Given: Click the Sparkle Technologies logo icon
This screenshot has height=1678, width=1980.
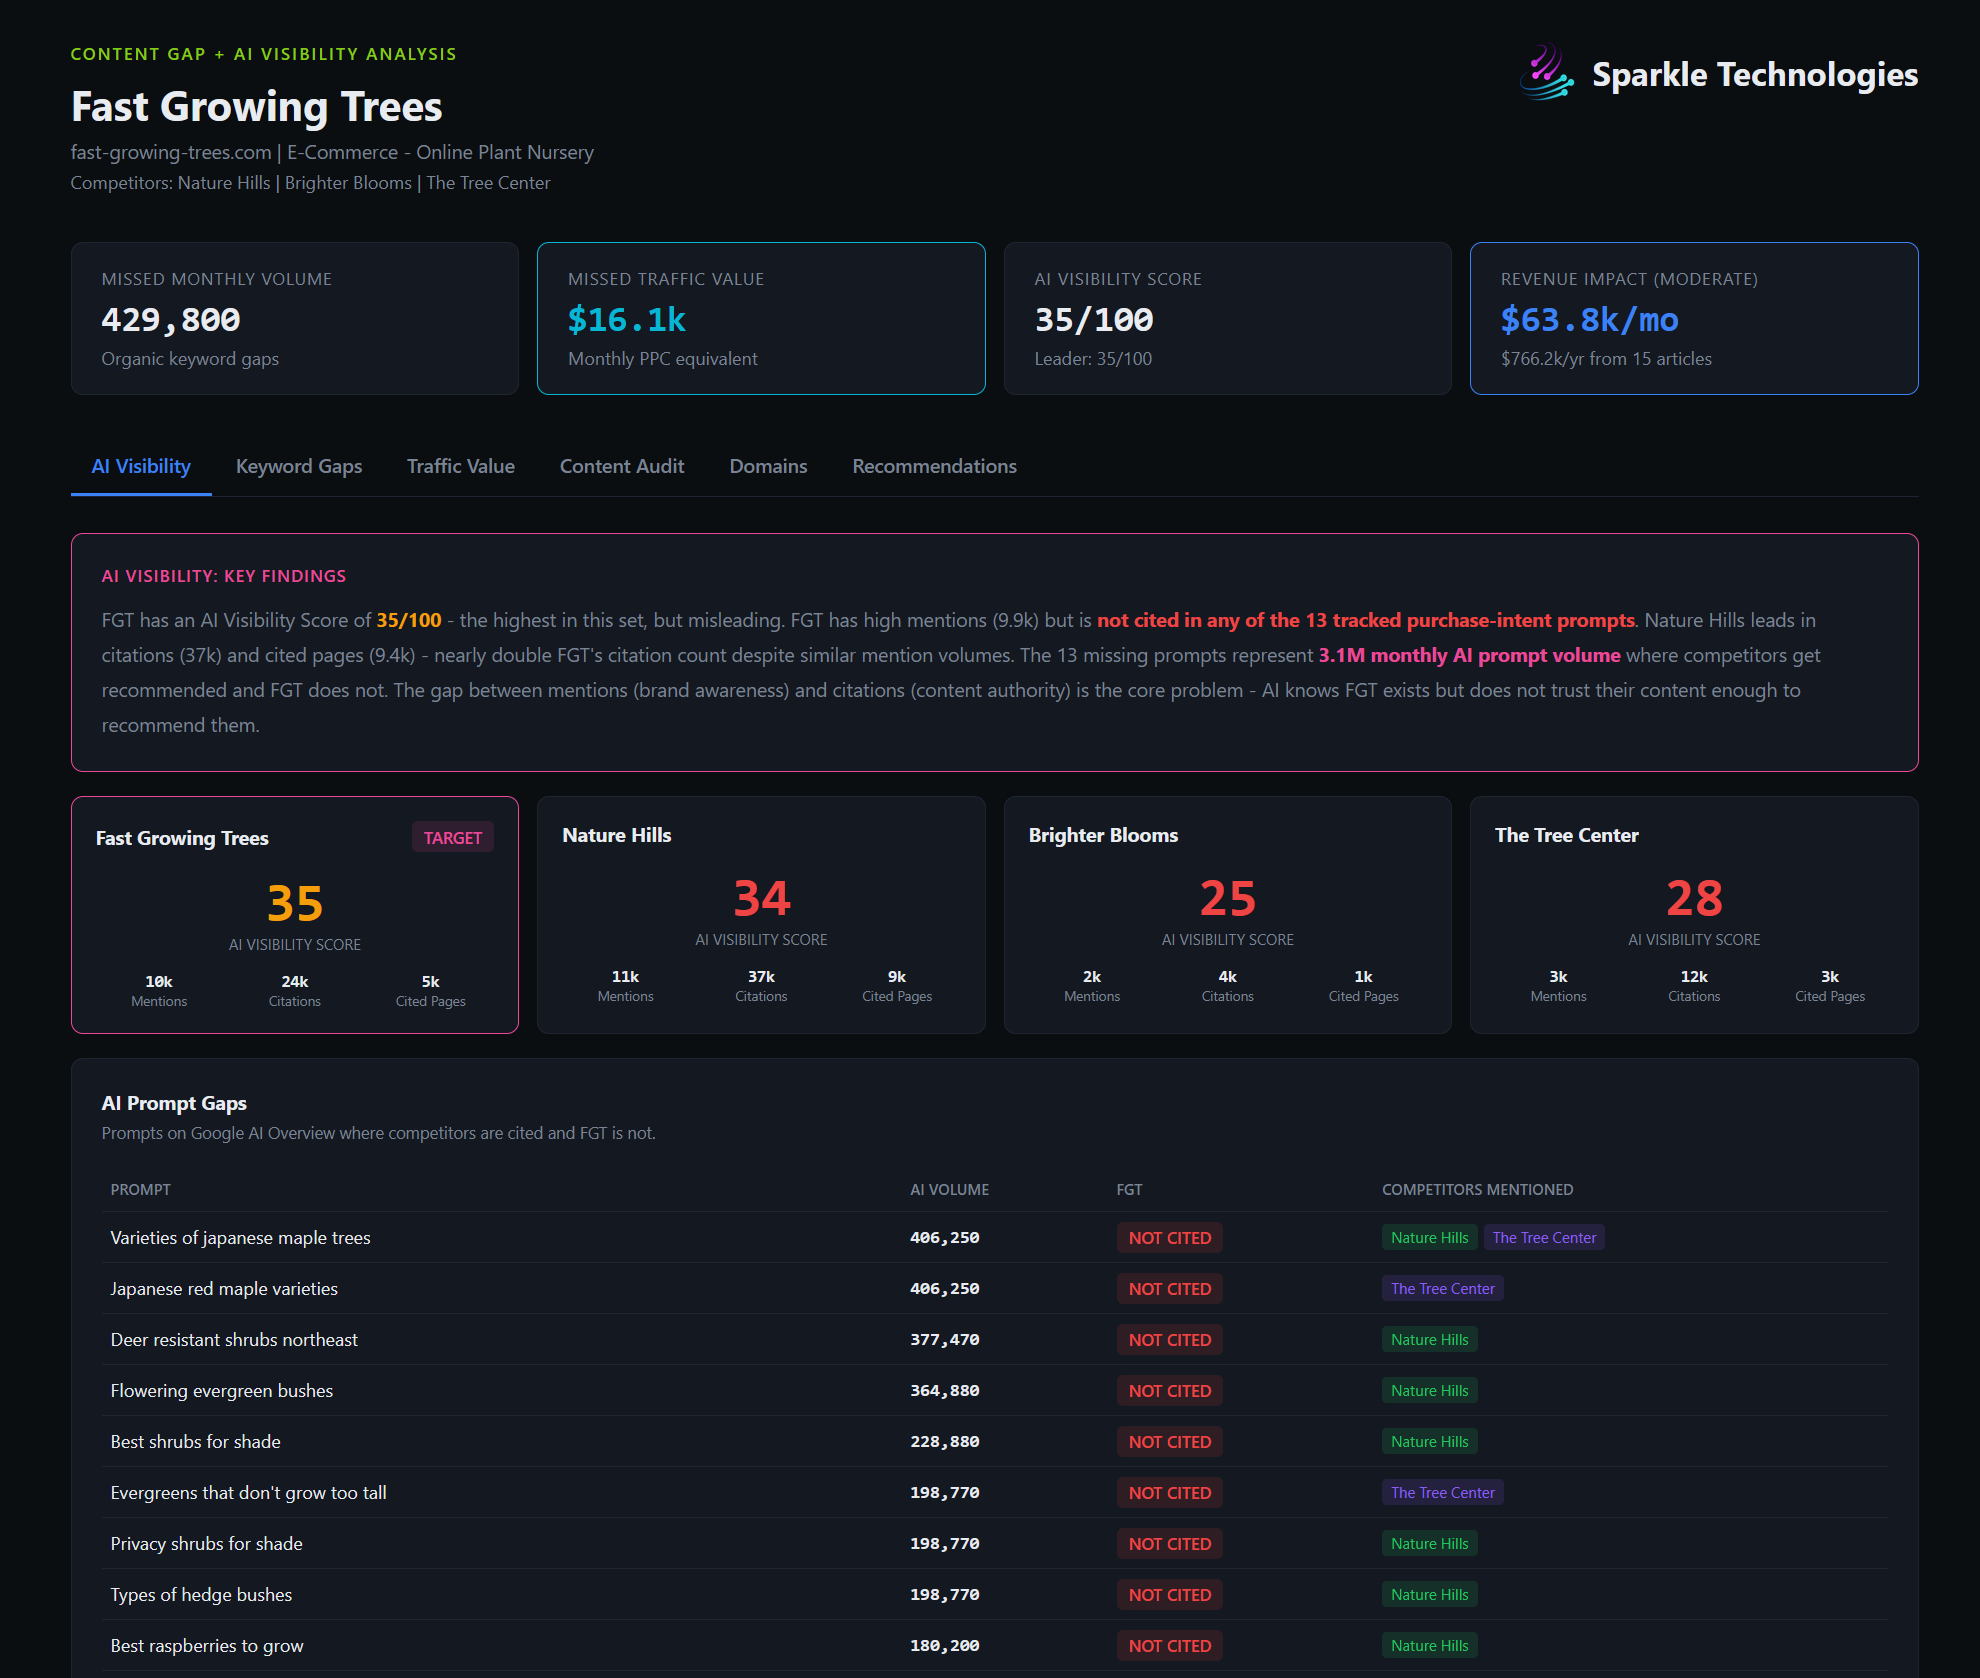Looking at the screenshot, I should [1547, 73].
